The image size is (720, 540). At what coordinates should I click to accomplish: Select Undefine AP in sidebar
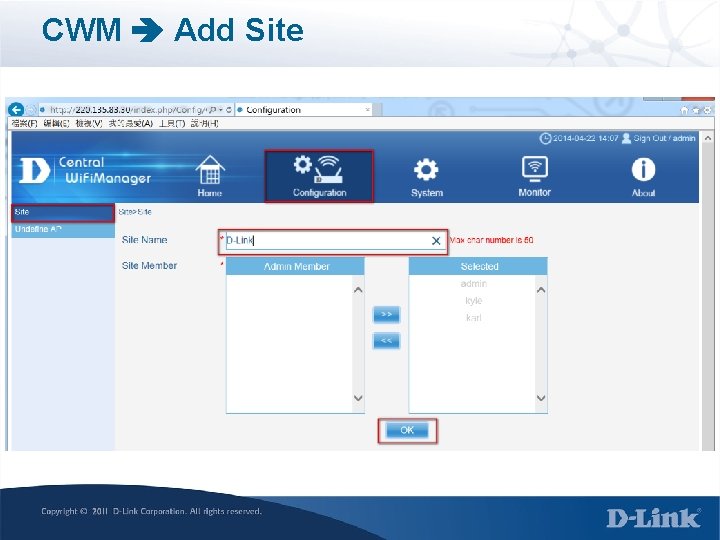[x=63, y=230]
